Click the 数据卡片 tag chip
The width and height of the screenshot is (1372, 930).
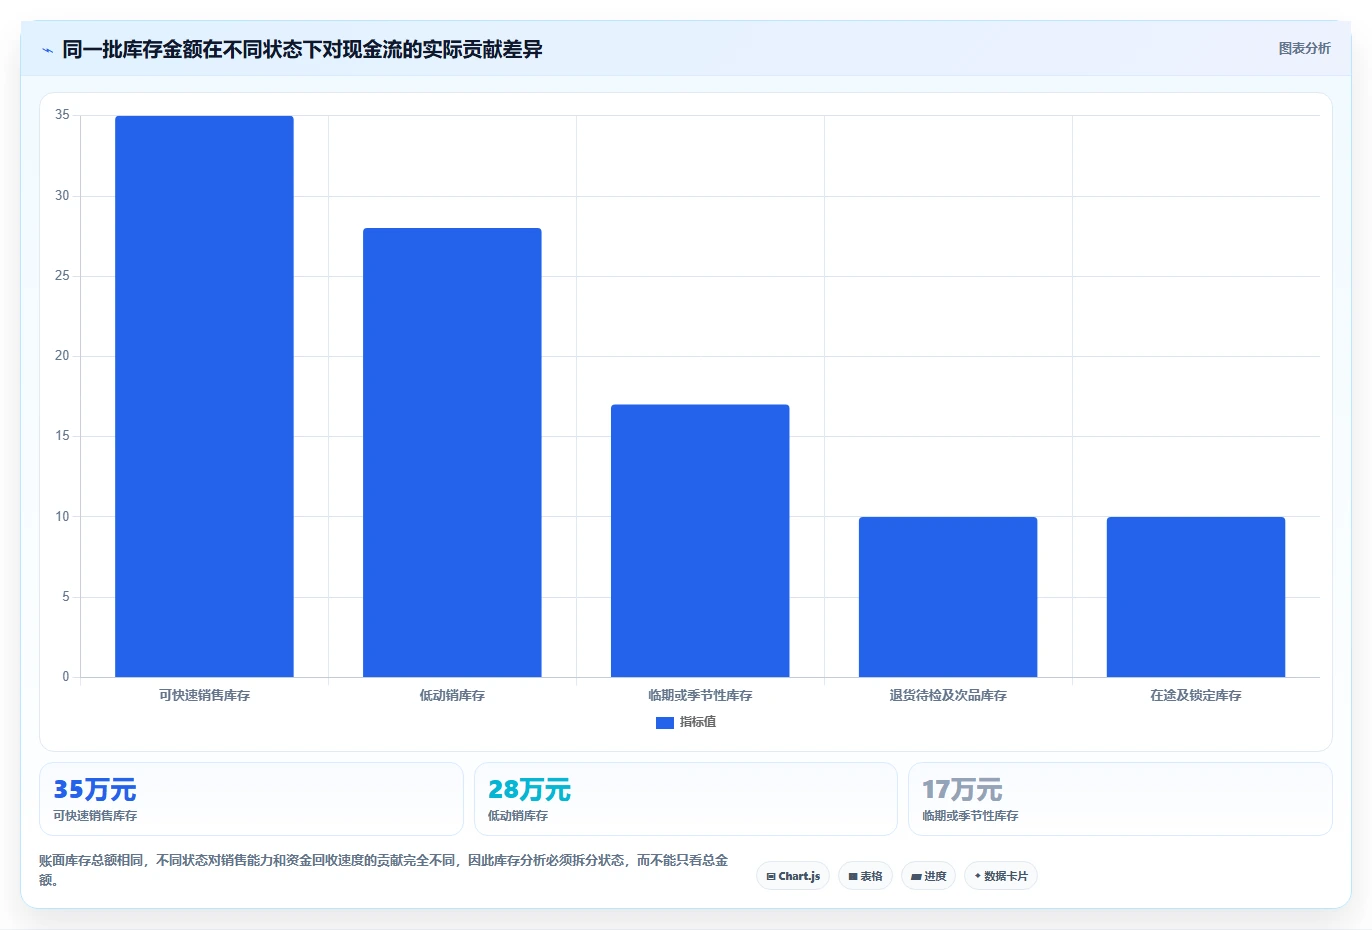1001,876
